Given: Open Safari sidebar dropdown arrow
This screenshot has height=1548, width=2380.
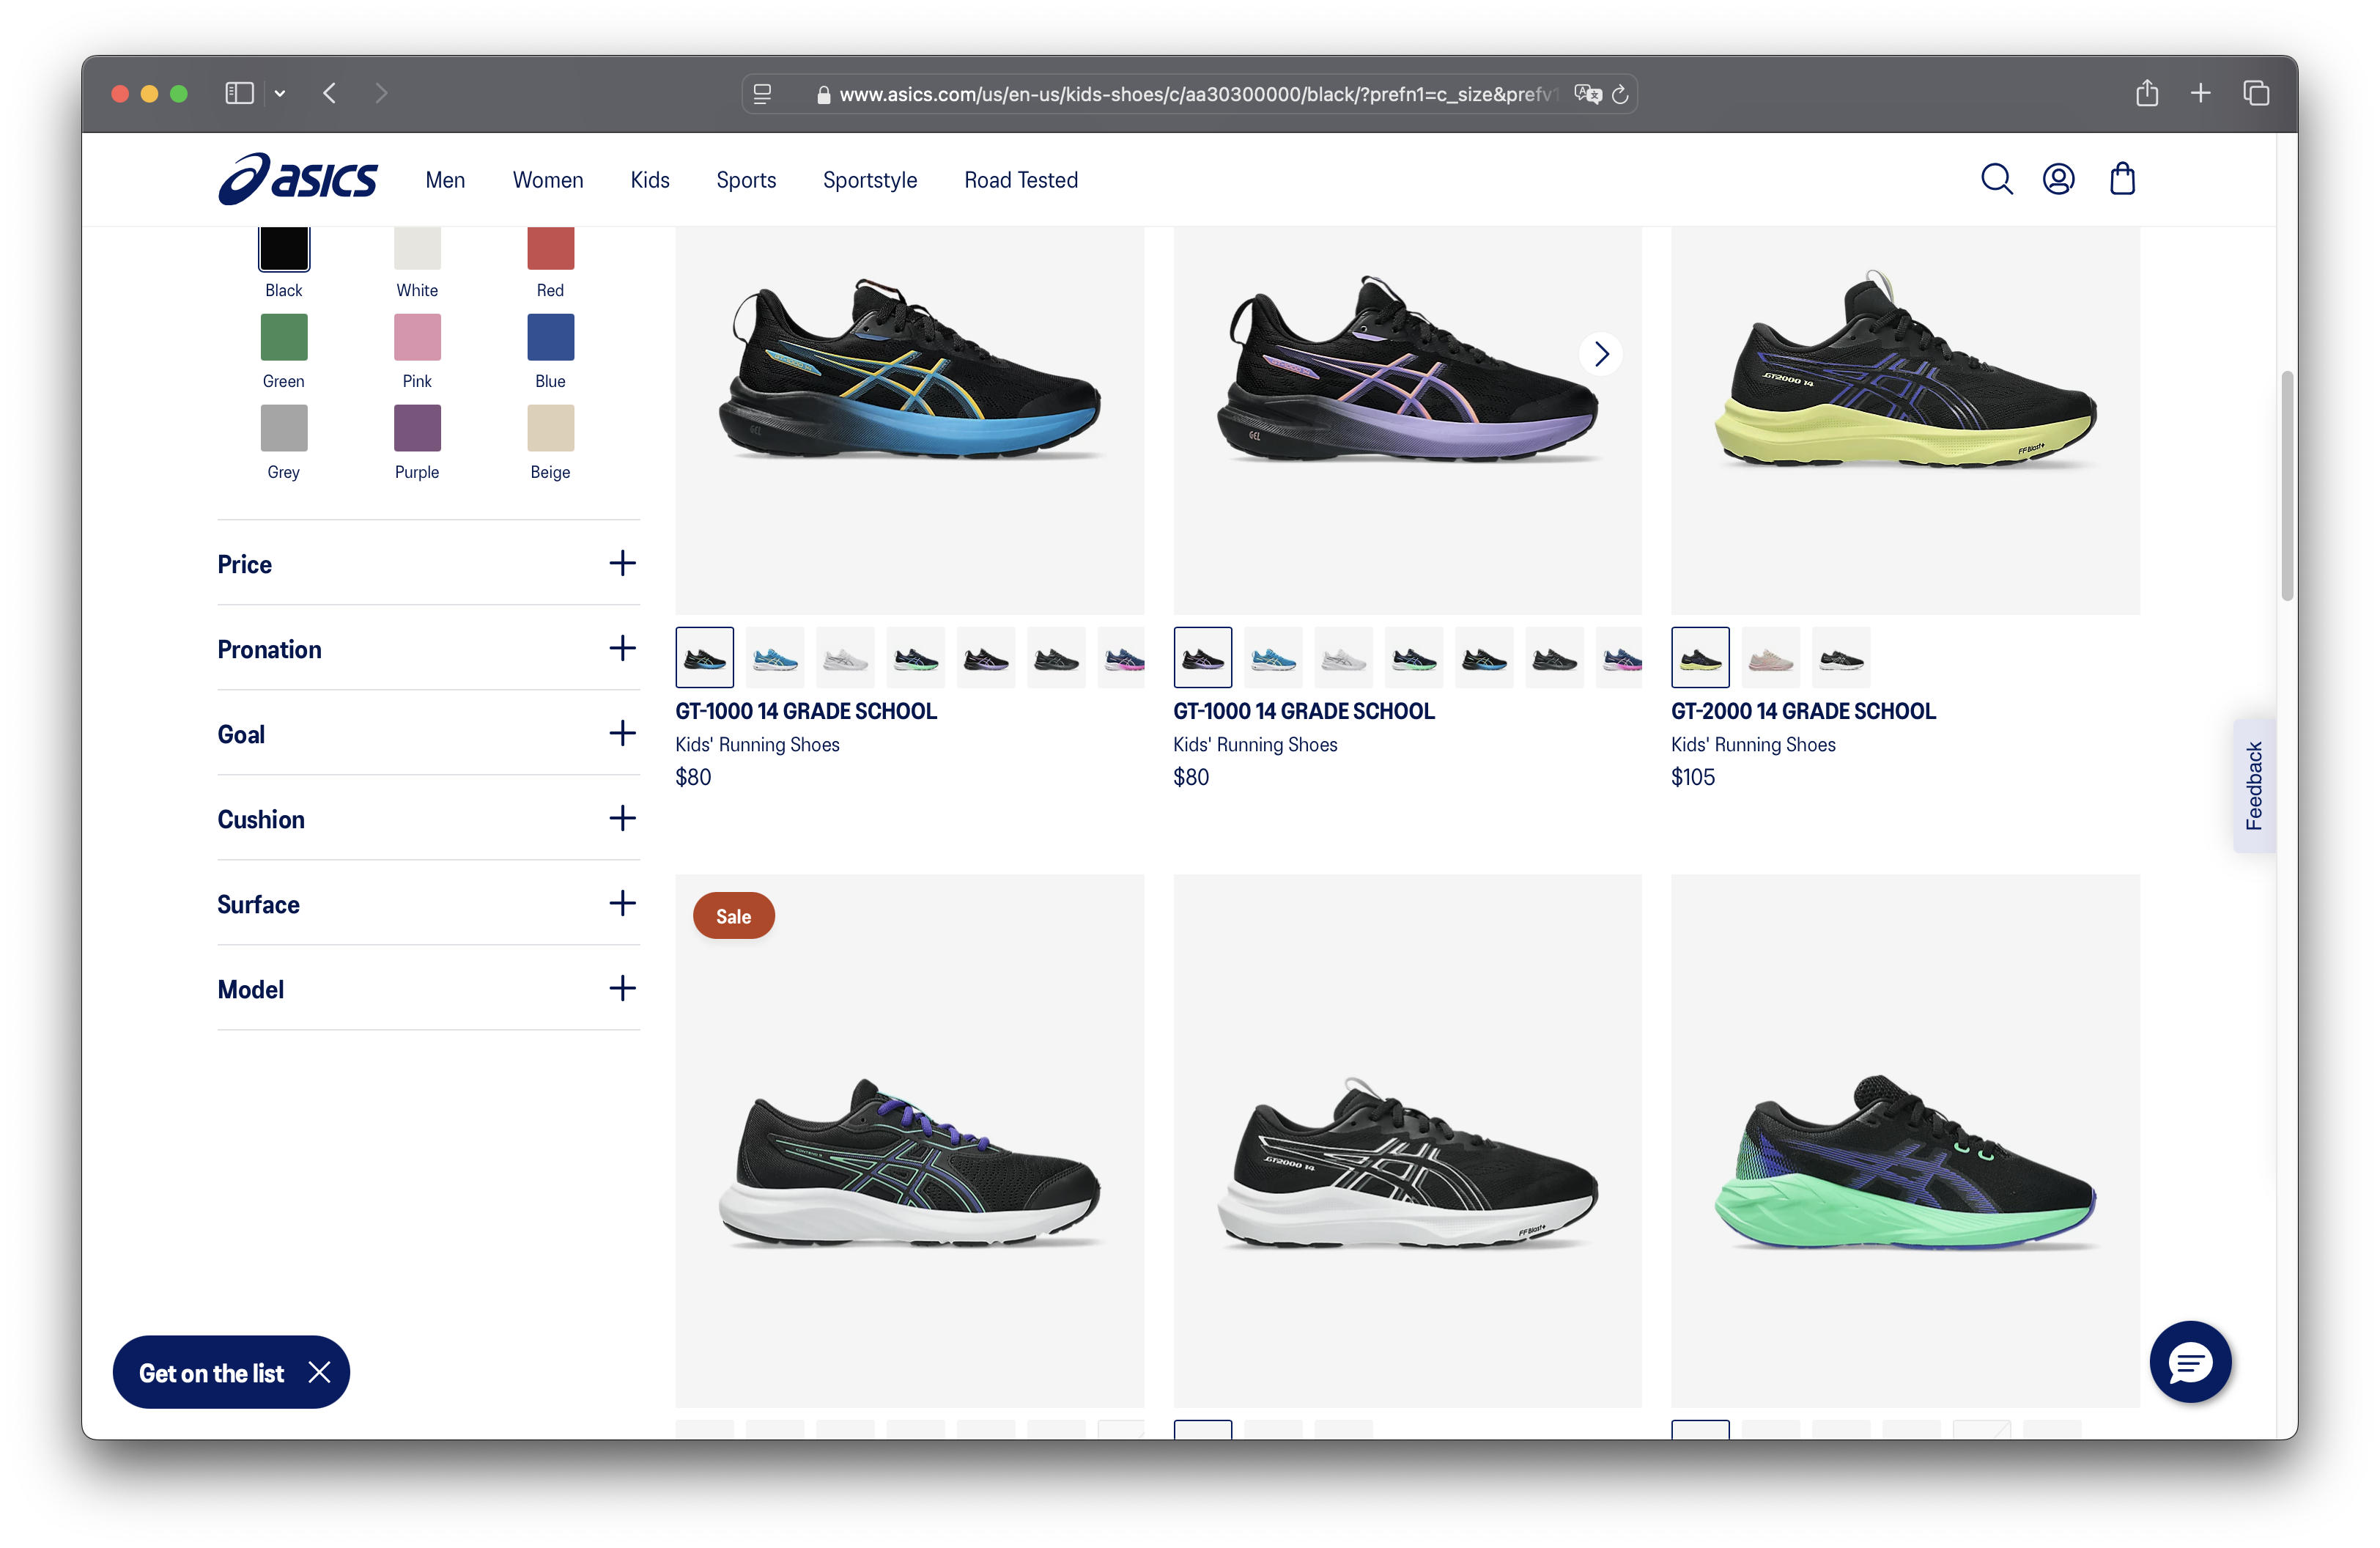Looking at the screenshot, I should click(x=280, y=93).
